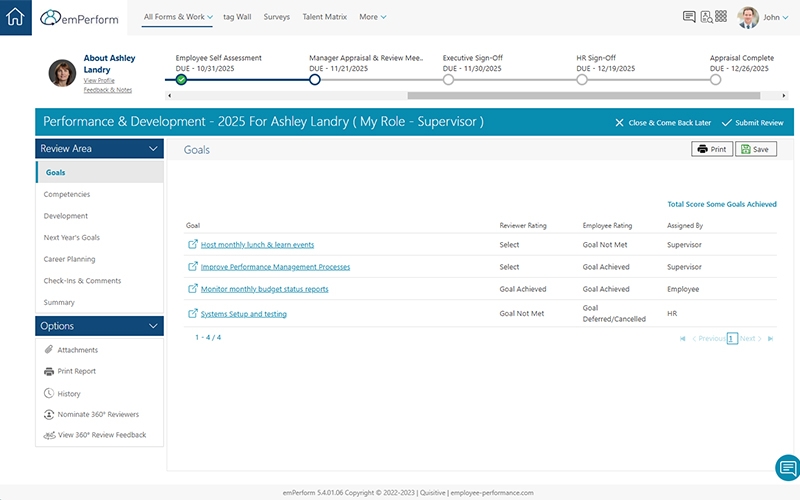Open the Improve Performance Management Processes goal link
This screenshot has height=500, width=800.
[275, 267]
